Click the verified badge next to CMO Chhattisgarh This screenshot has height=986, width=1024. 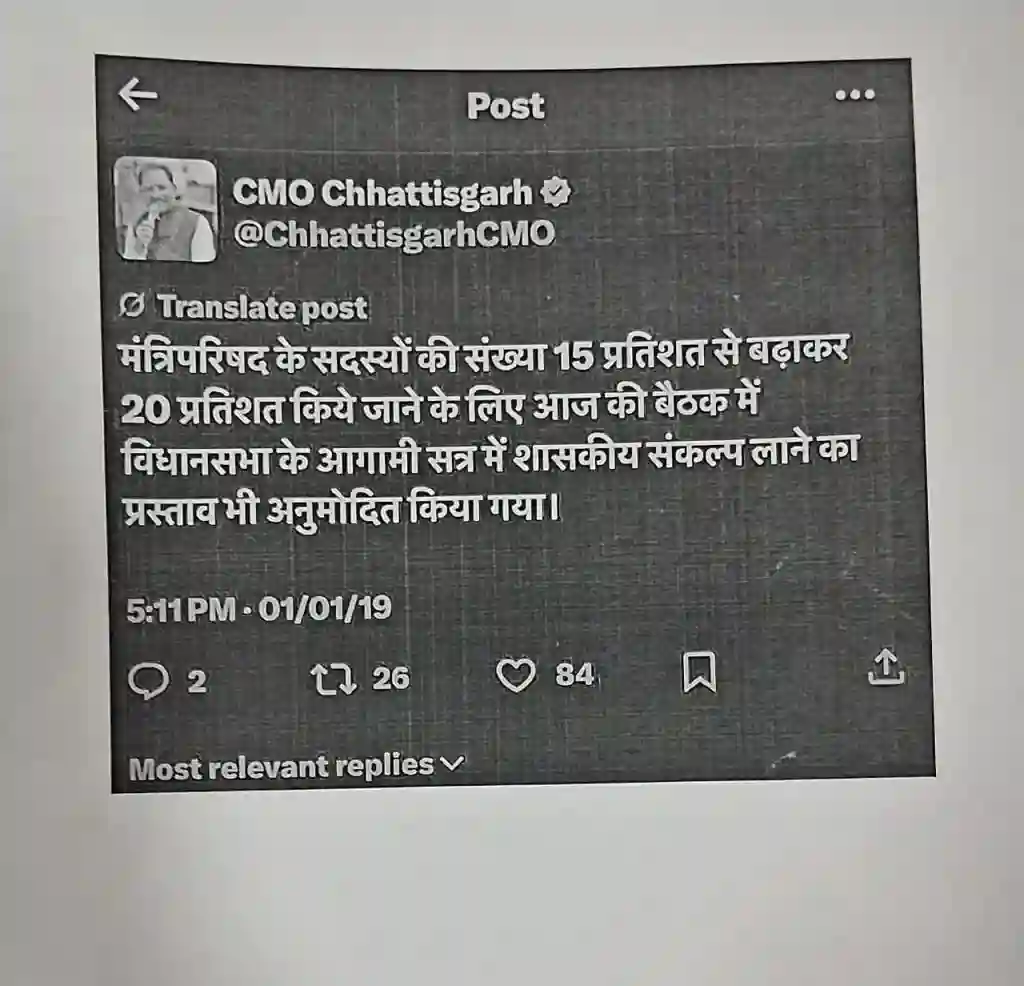pos(556,192)
